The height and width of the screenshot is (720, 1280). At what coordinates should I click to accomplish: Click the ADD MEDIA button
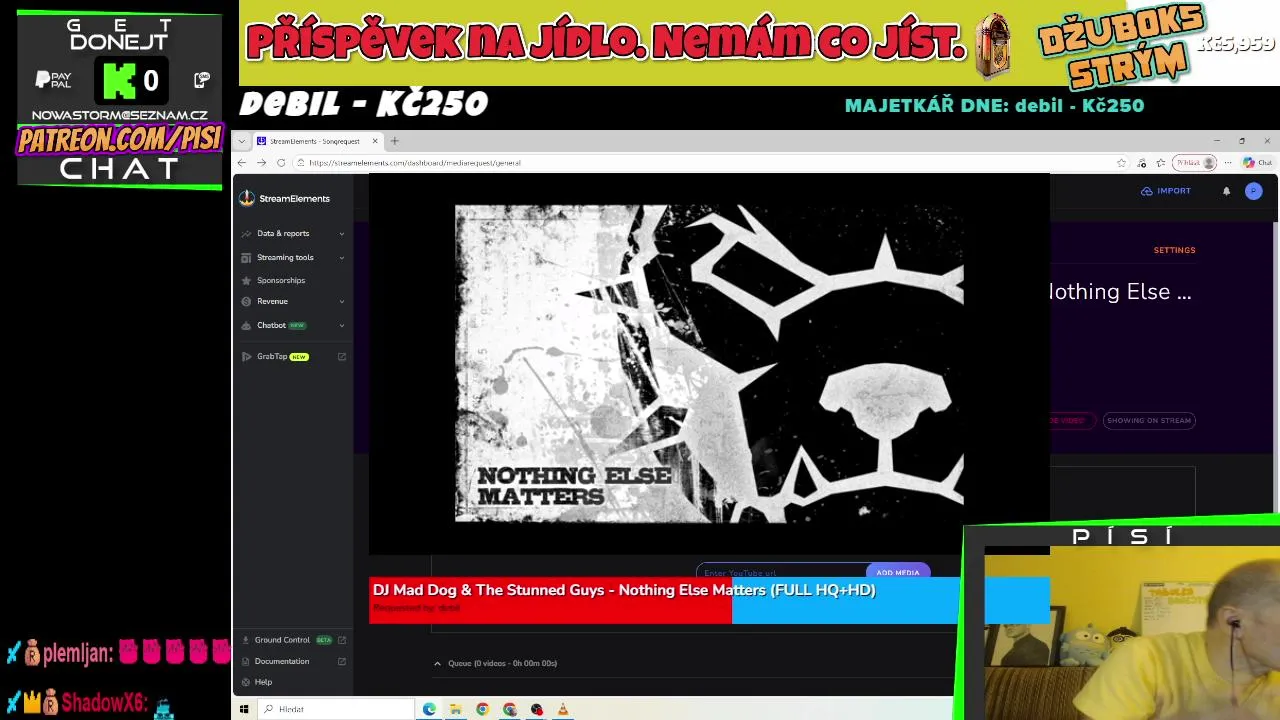897,572
